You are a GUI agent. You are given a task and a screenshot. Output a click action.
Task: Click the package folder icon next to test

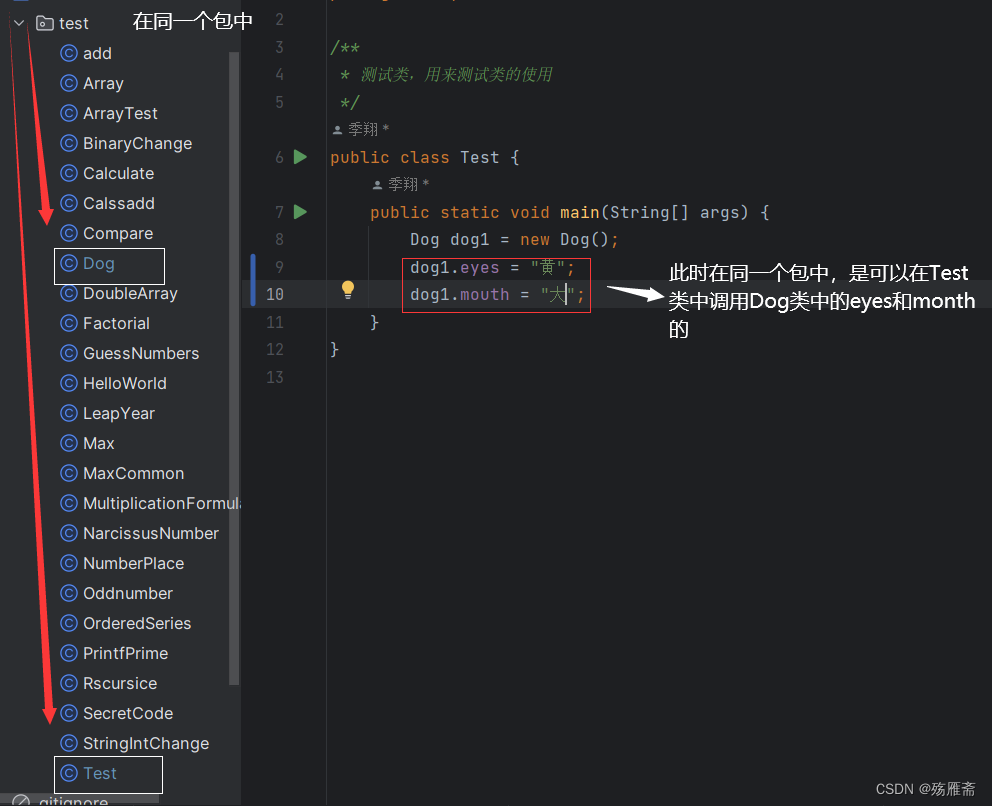click(43, 22)
